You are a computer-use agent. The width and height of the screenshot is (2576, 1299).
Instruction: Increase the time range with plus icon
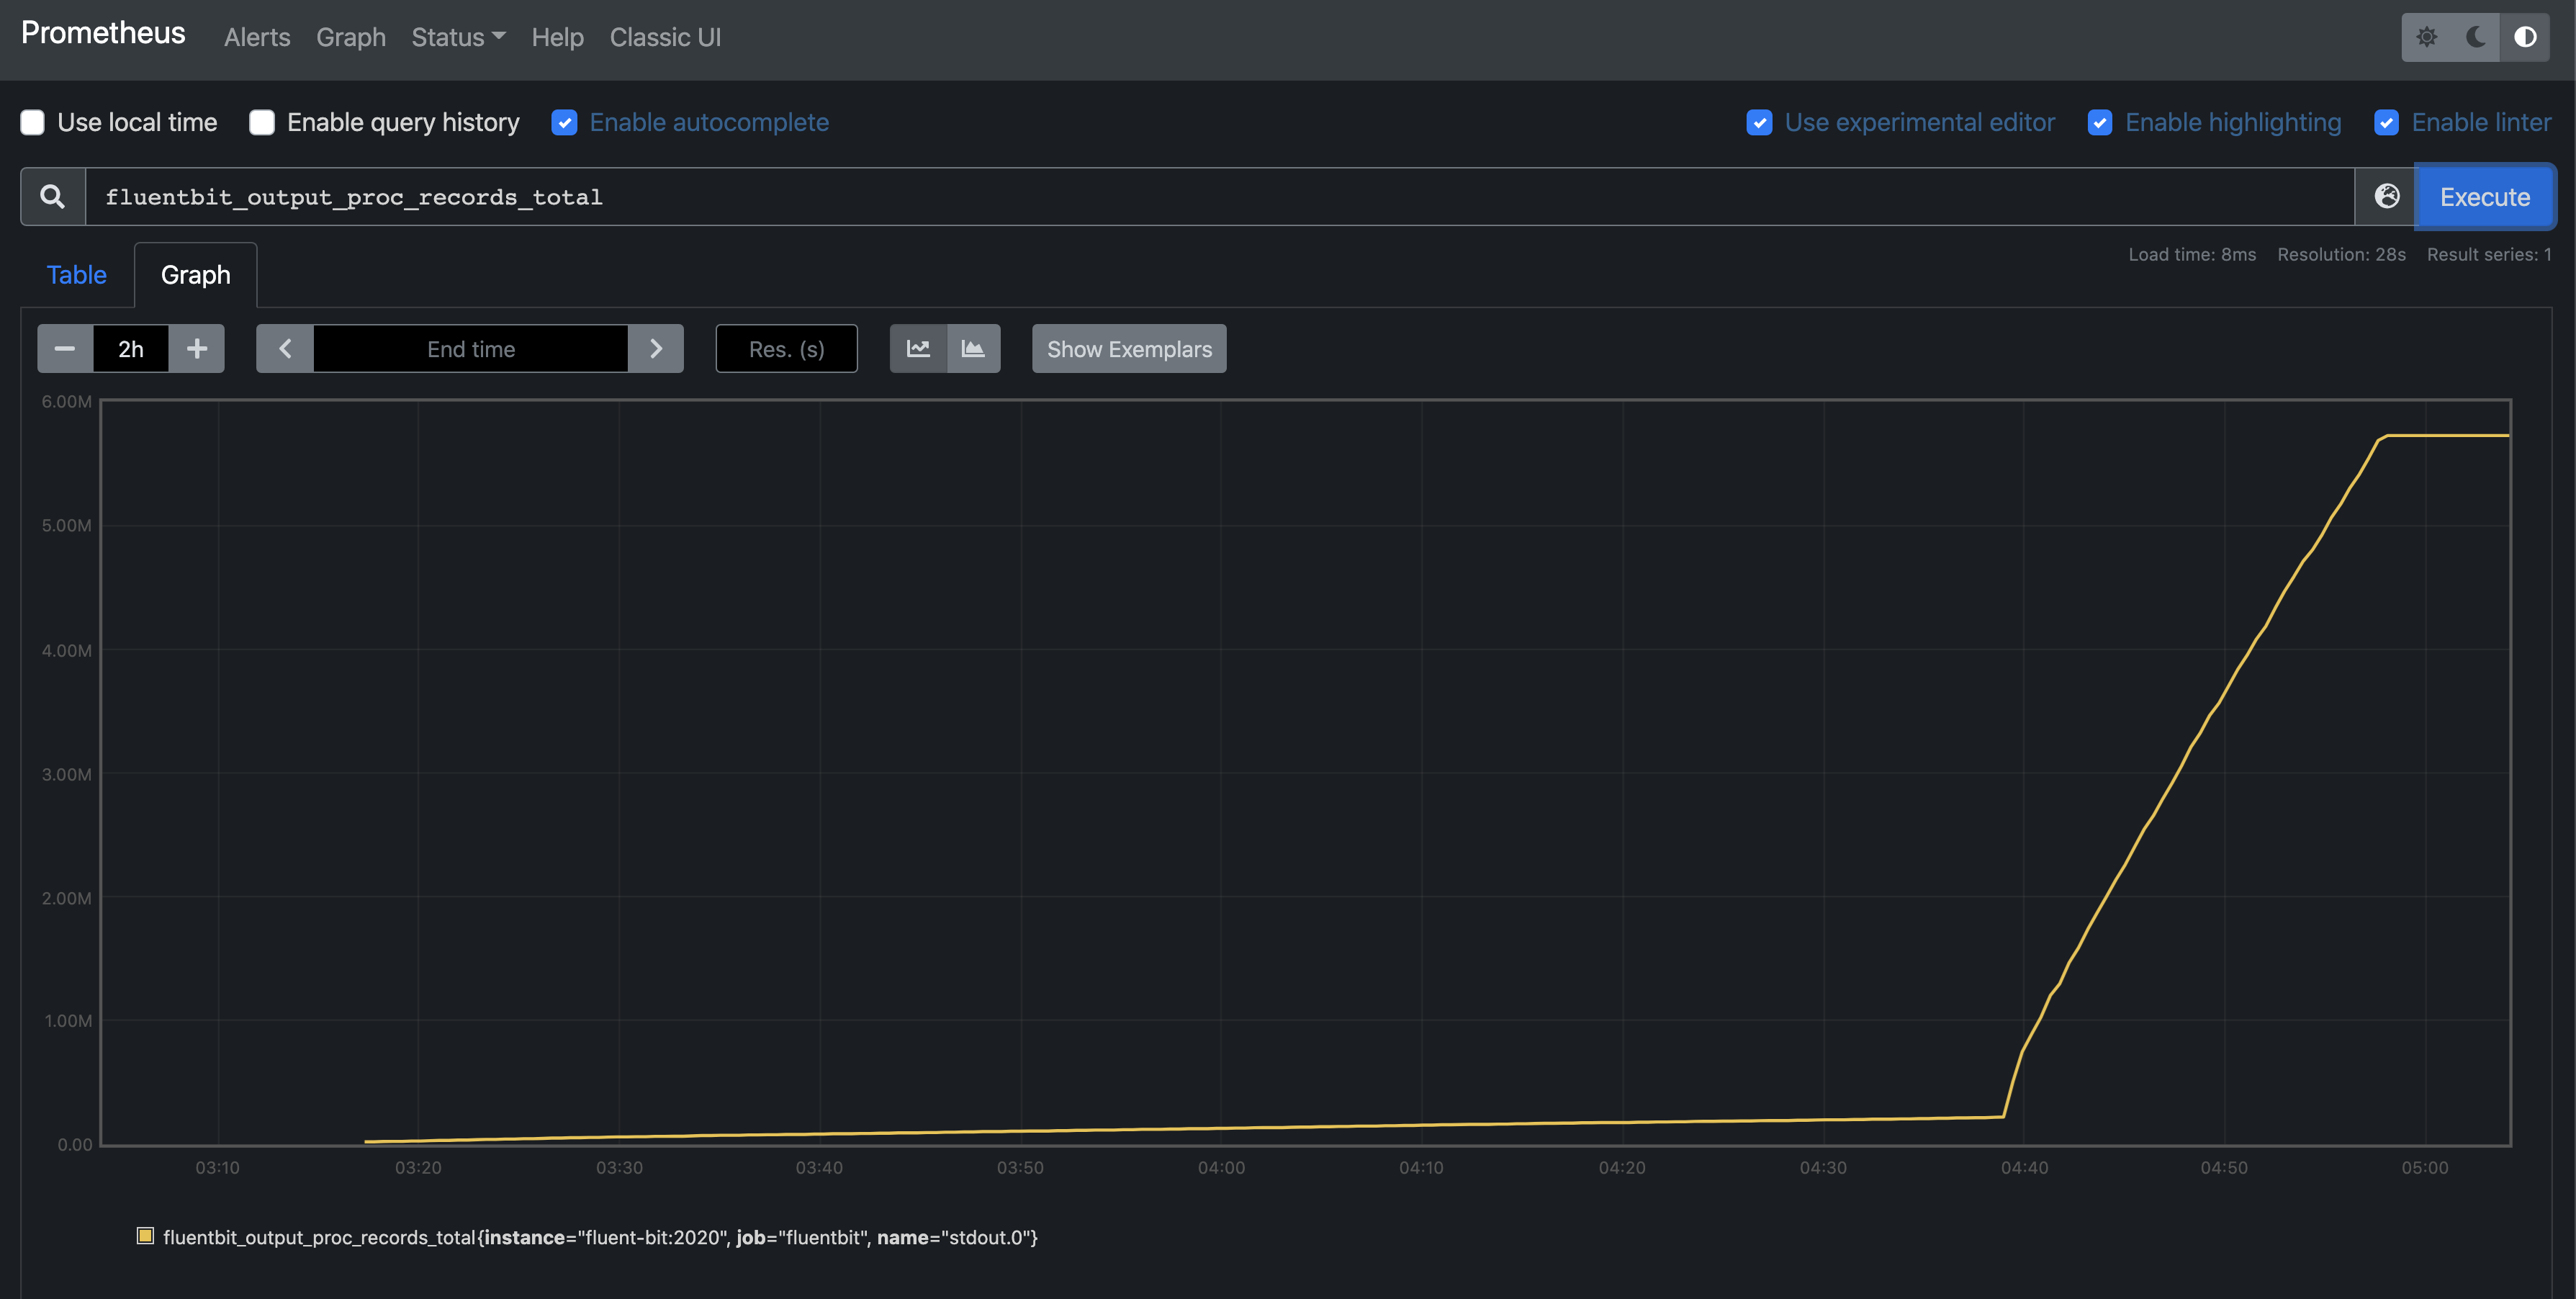pyautogui.click(x=196, y=348)
